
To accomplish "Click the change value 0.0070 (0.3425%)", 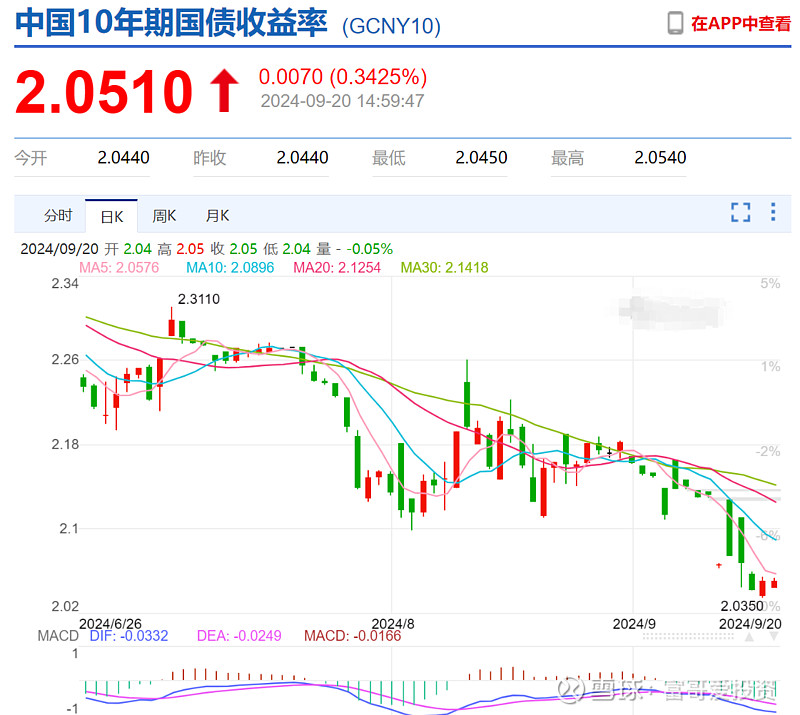I will pyautogui.click(x=343, y=77).
